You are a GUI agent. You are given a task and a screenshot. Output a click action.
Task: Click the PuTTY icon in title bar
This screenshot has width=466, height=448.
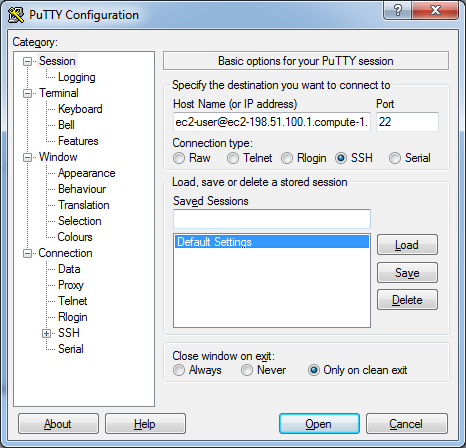[x=16, y=15]
